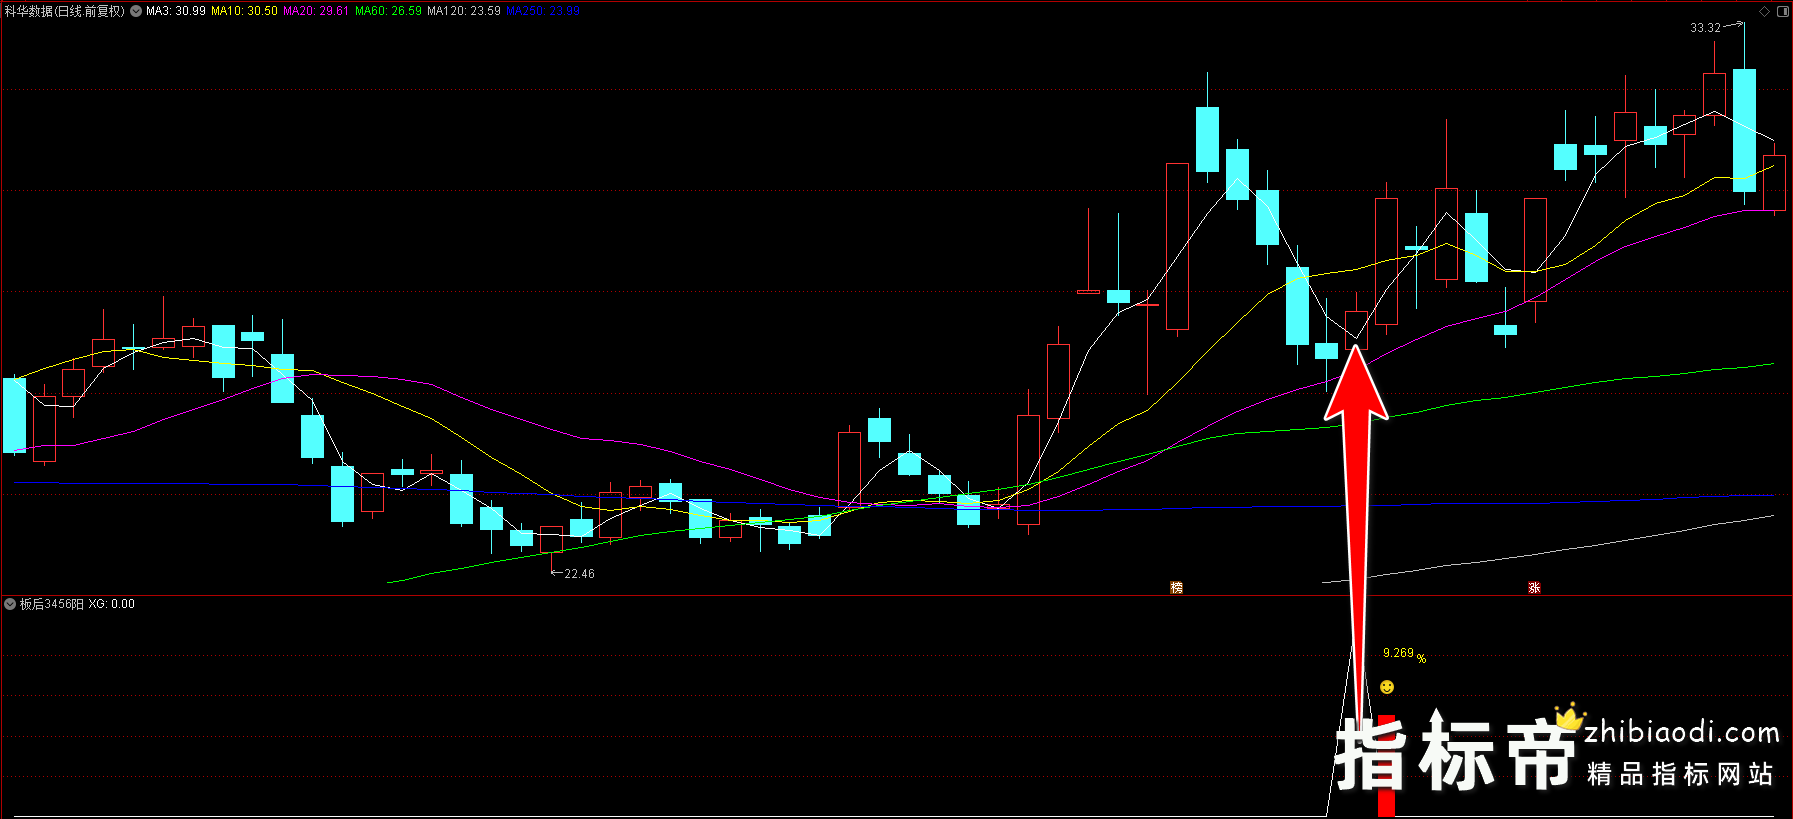Click the diamond icon at chart top-right
1793x819 pixels.
pyautogui.click(x=1765, y=12)
